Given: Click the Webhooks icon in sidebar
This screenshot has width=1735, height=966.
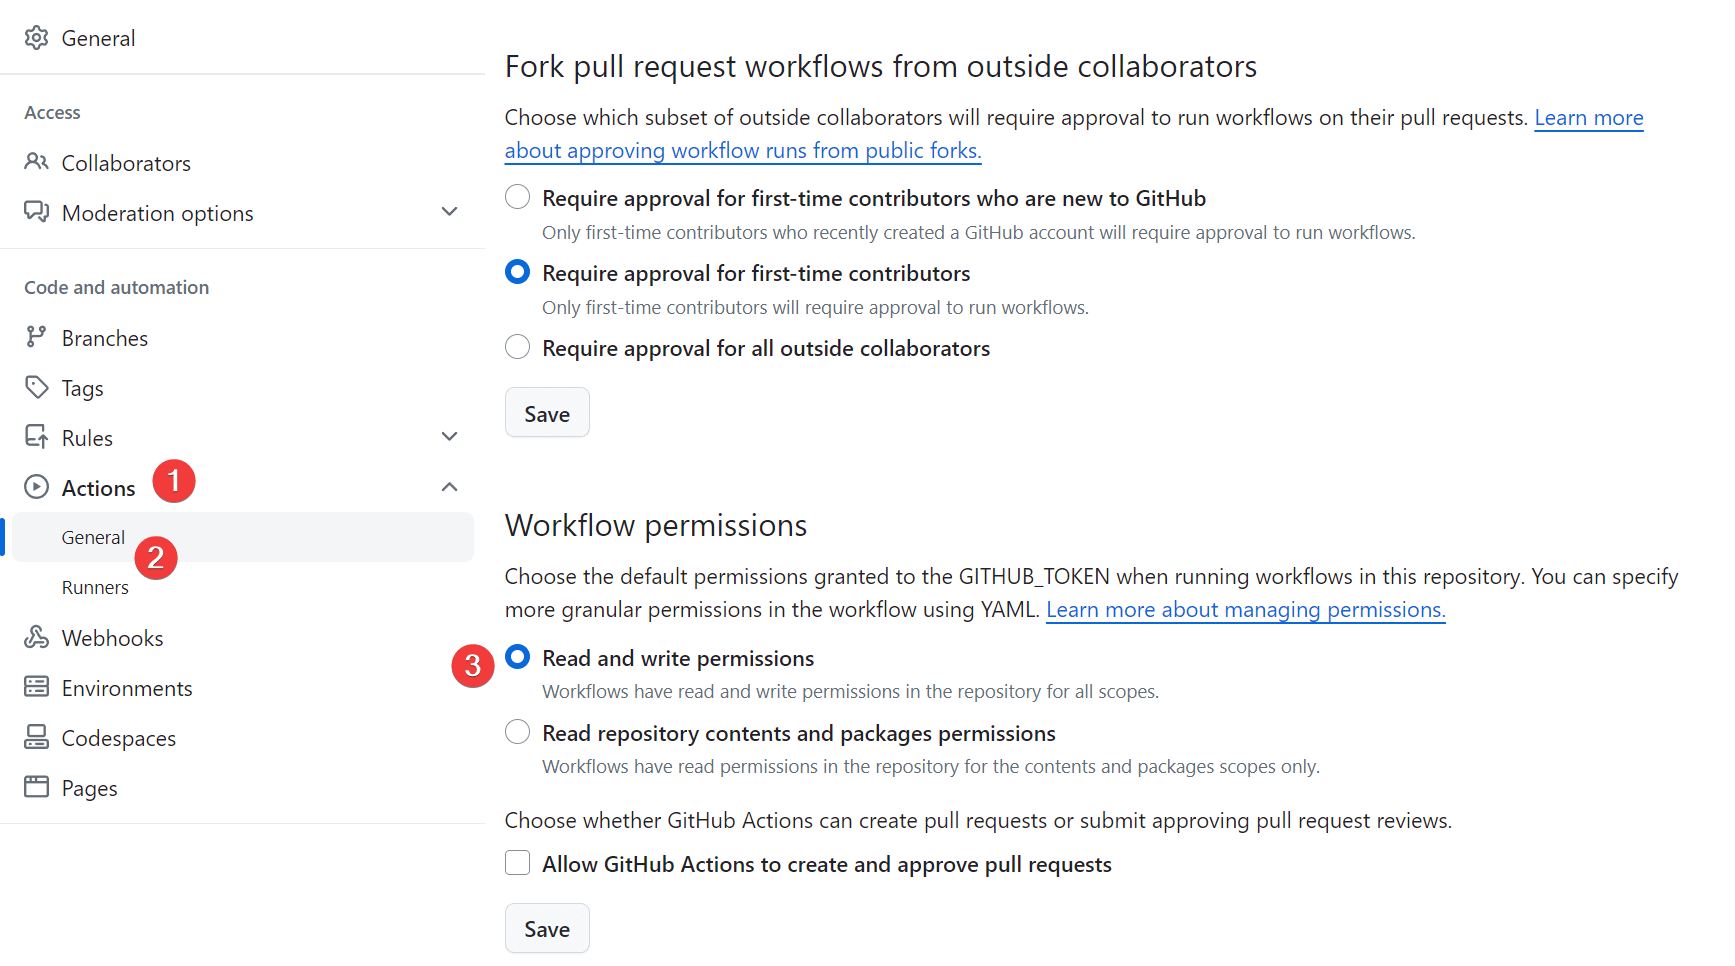Looking at the screenshot, I should click(x=37, y=637).
